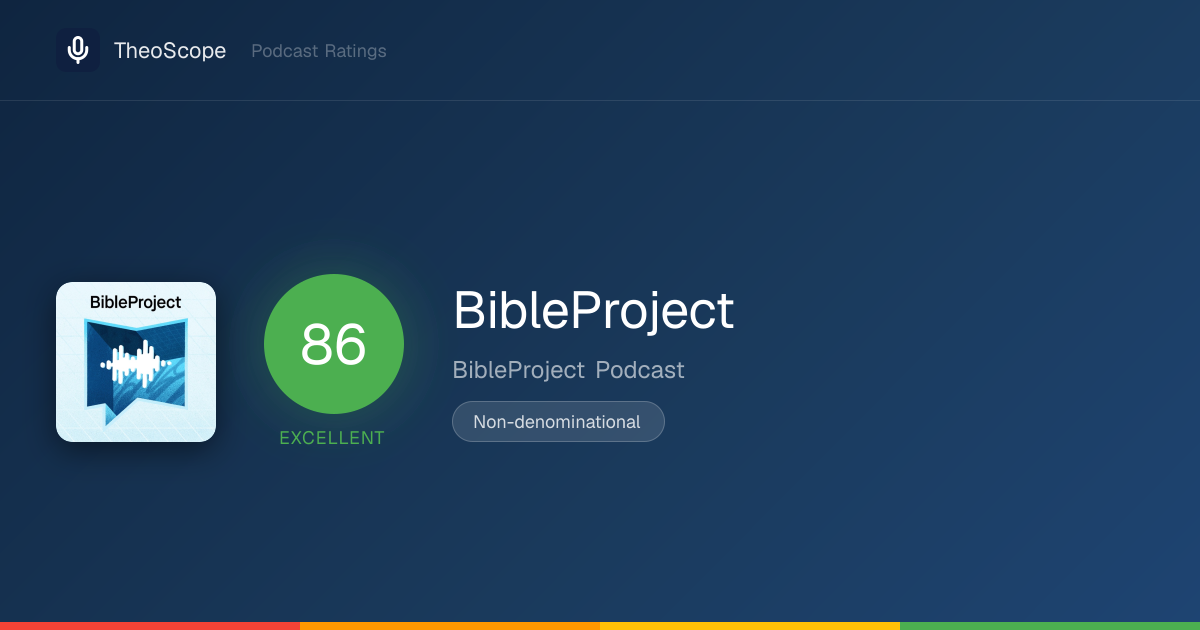Screen dimensions: 1200x630
Task: Select the EXCELLENT rating label
Action: (332, 438)
